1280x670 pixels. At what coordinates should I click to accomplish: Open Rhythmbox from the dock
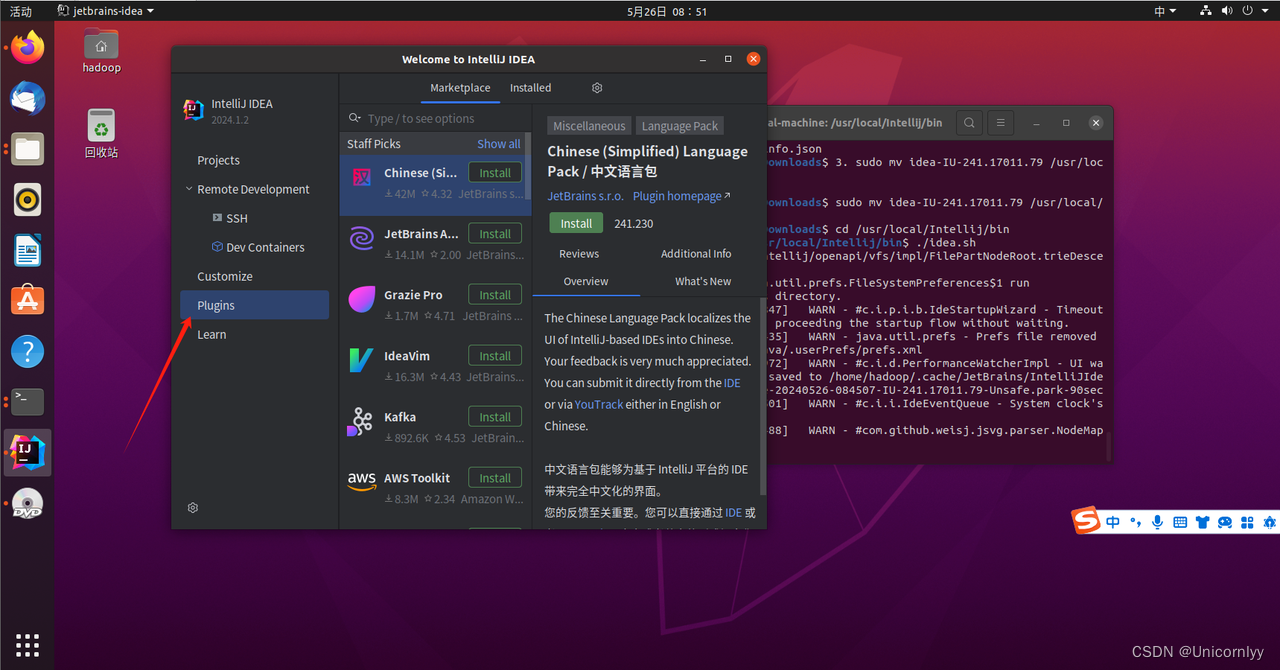(x=28, y=200)
